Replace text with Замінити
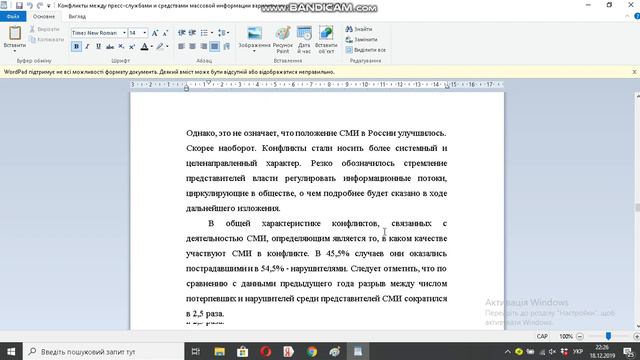 (361, 40)
